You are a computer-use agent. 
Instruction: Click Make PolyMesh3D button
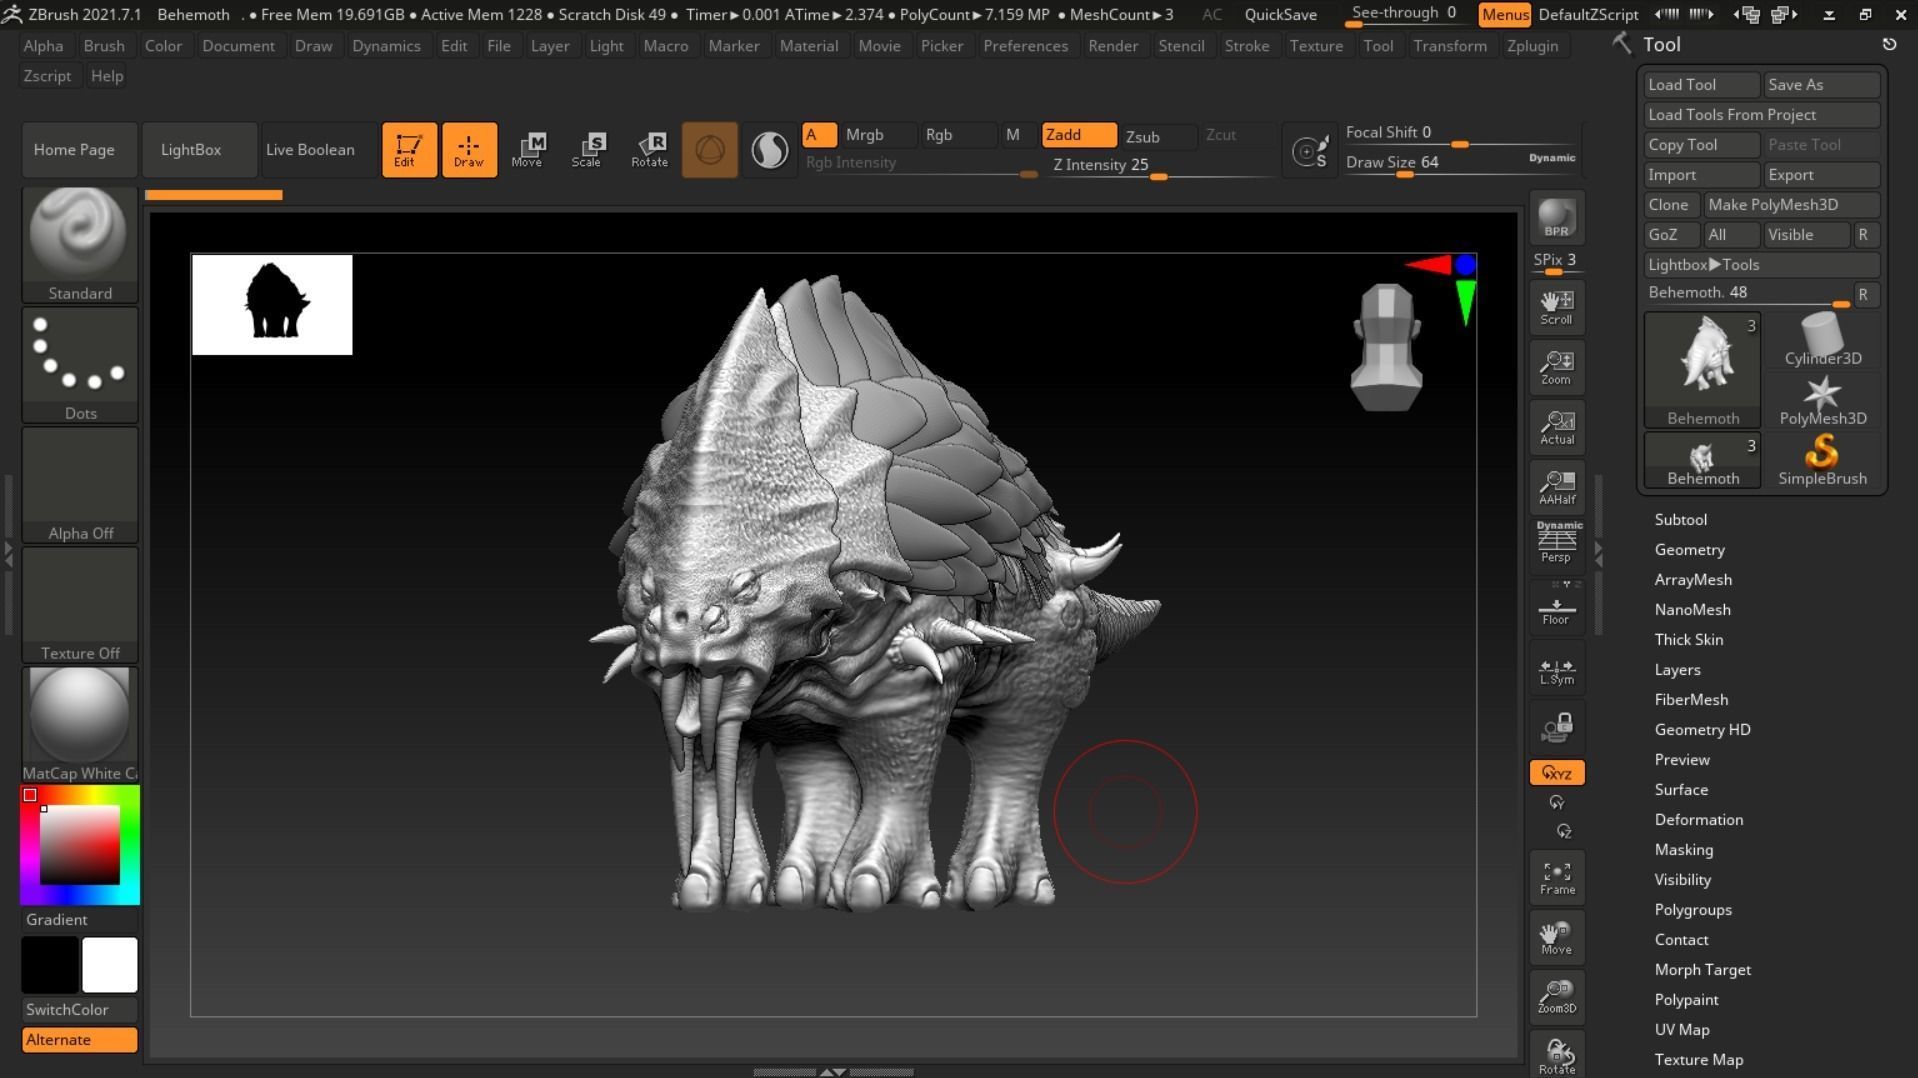(1791, 205)
